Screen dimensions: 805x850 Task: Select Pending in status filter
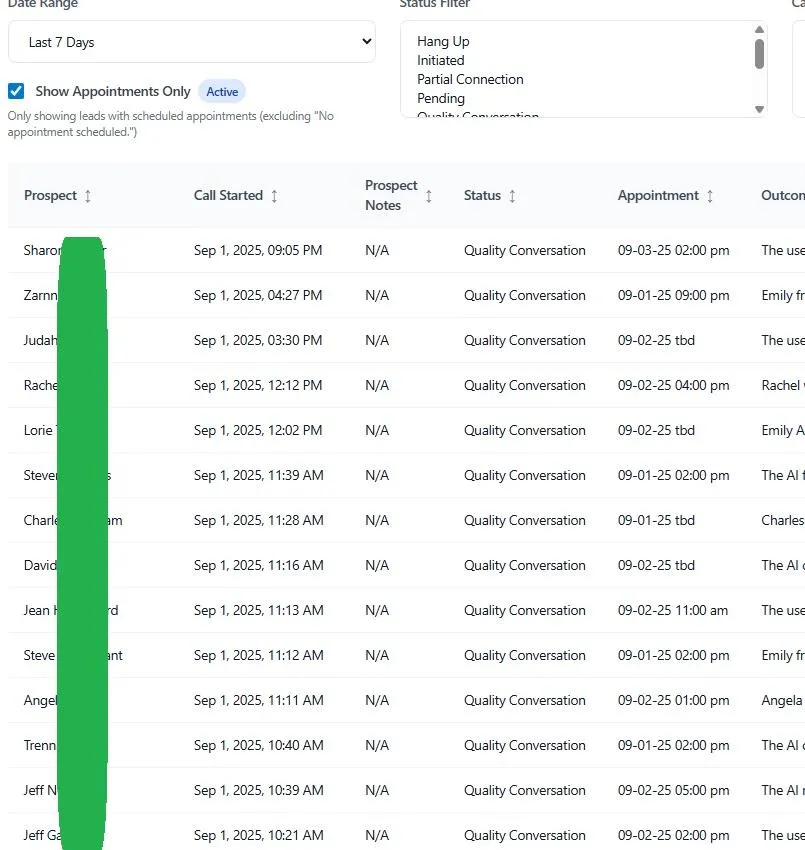(x=441, y=98)
